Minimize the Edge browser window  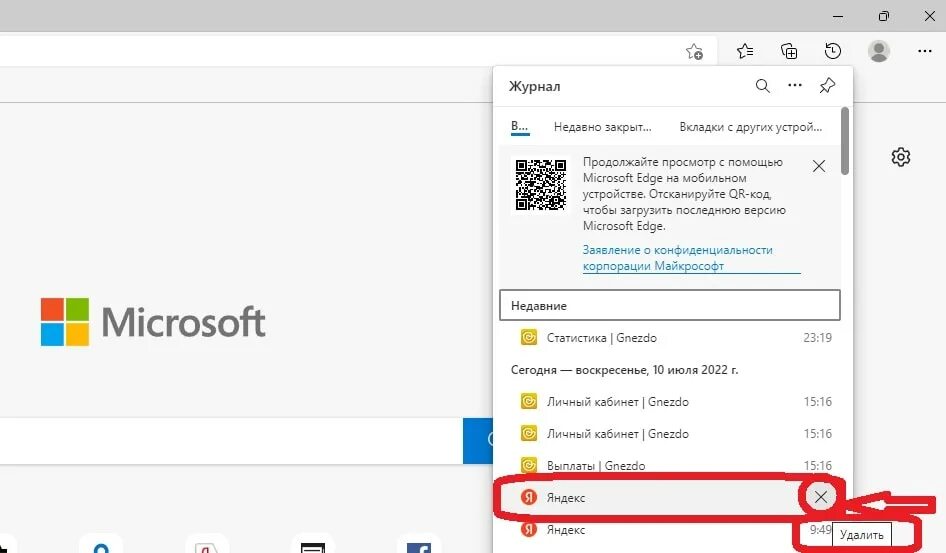pos(838,16)
